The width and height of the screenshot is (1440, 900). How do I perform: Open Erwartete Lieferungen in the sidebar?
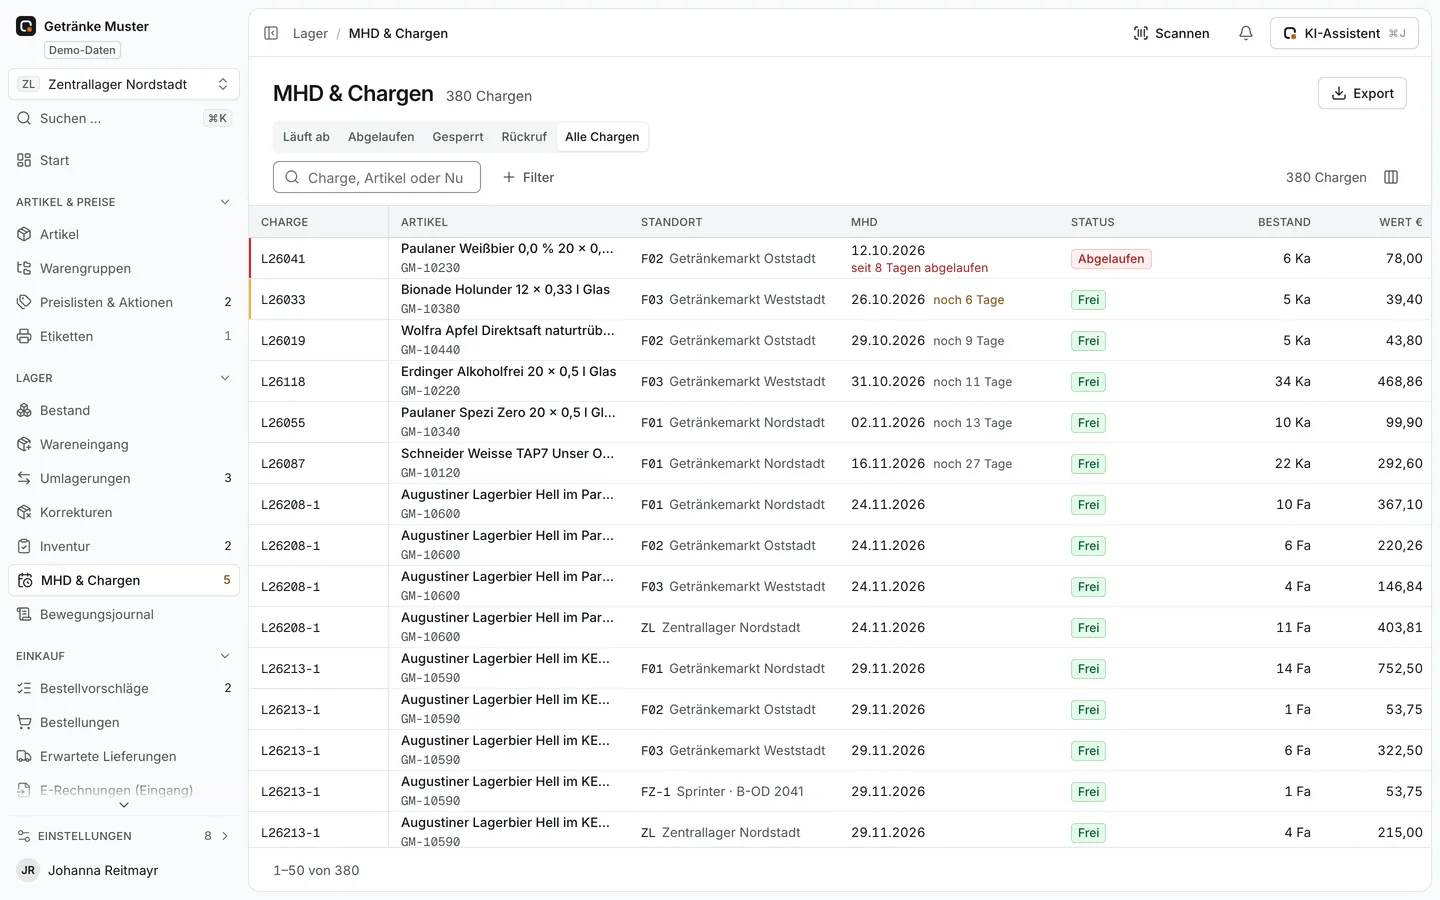point(124,756)
